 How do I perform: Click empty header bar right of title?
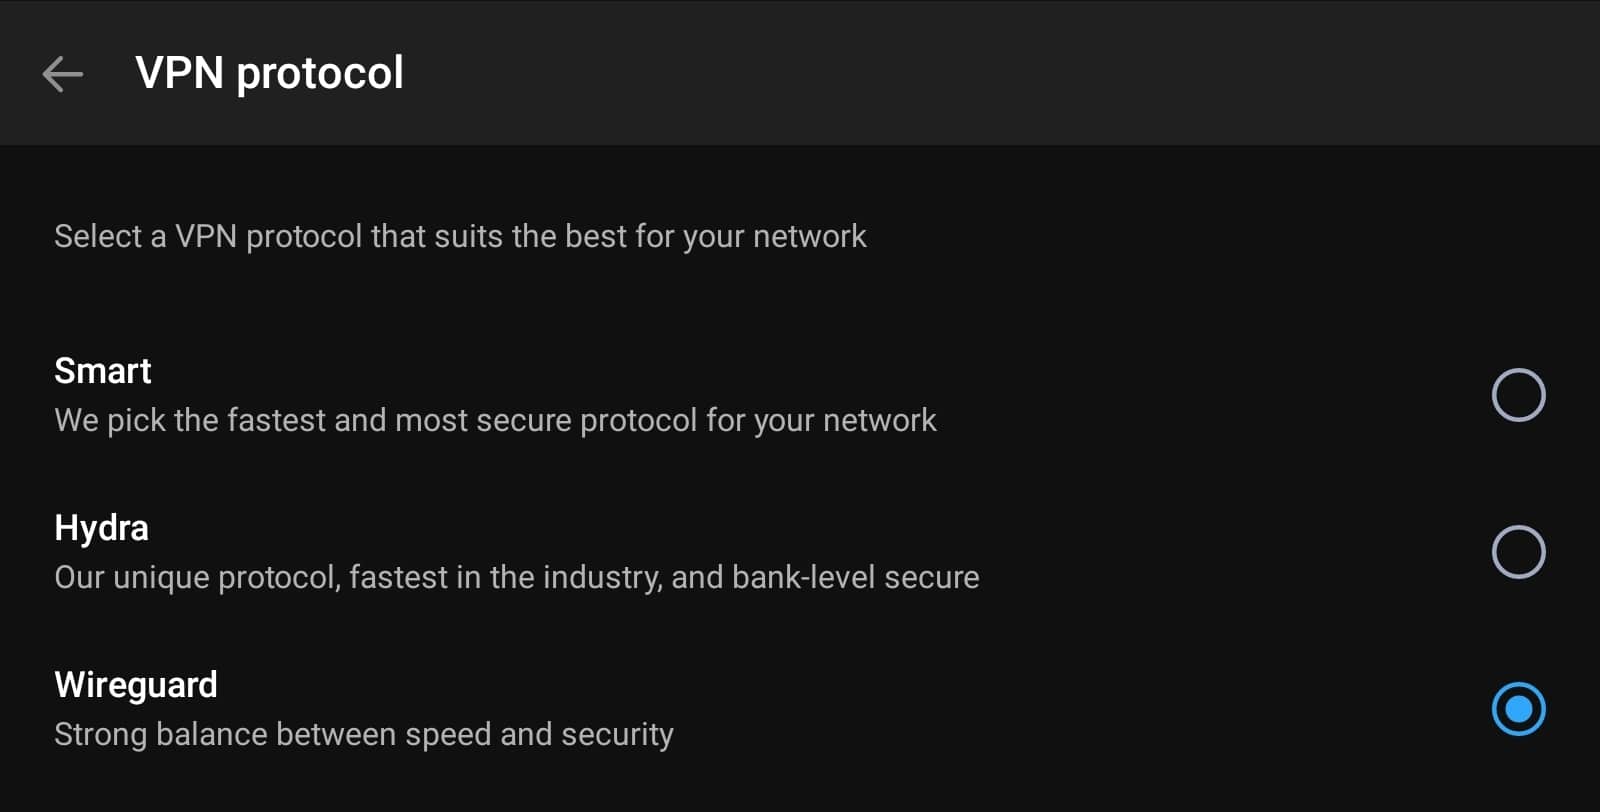pos(1000,73)
